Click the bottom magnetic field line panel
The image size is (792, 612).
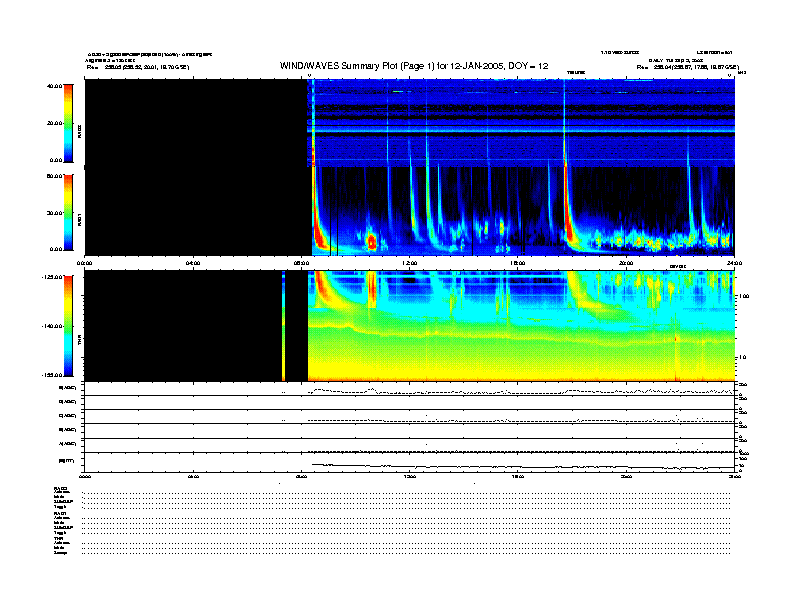point(409,462)
